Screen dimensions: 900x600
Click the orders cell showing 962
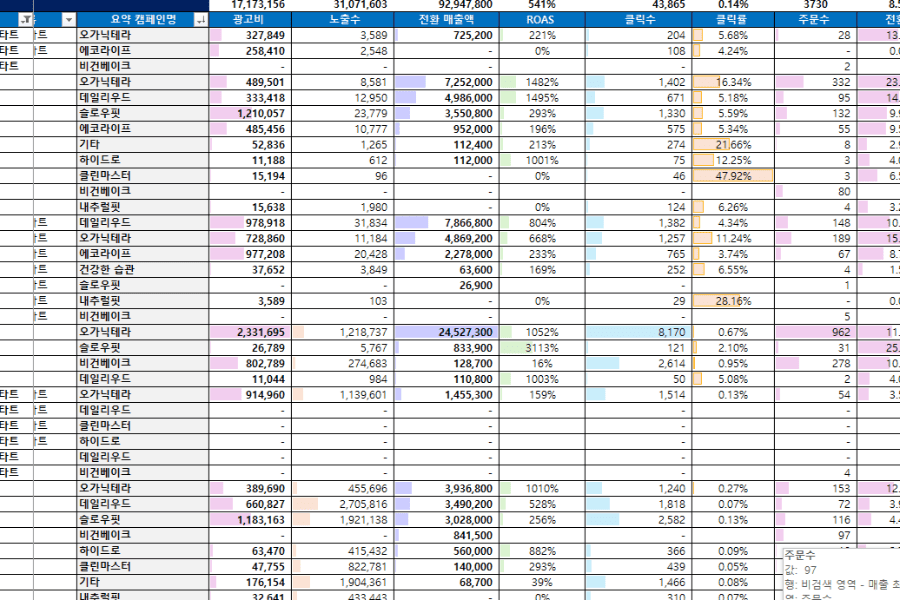pos(816,332)
